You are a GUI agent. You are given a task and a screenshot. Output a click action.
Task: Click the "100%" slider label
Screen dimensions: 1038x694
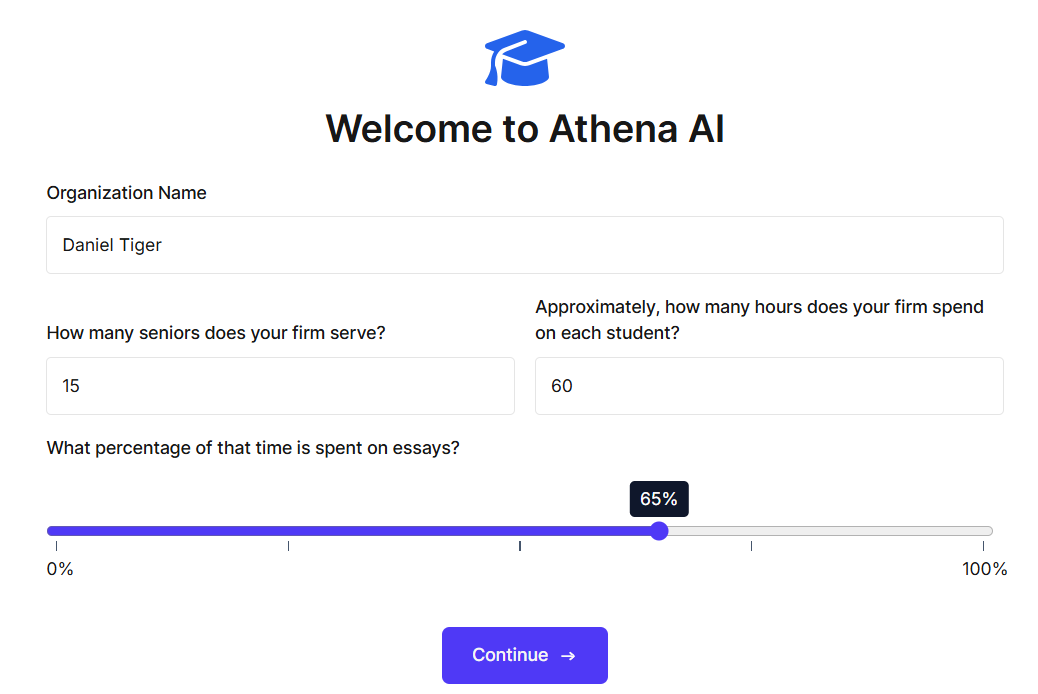(984, 570)
